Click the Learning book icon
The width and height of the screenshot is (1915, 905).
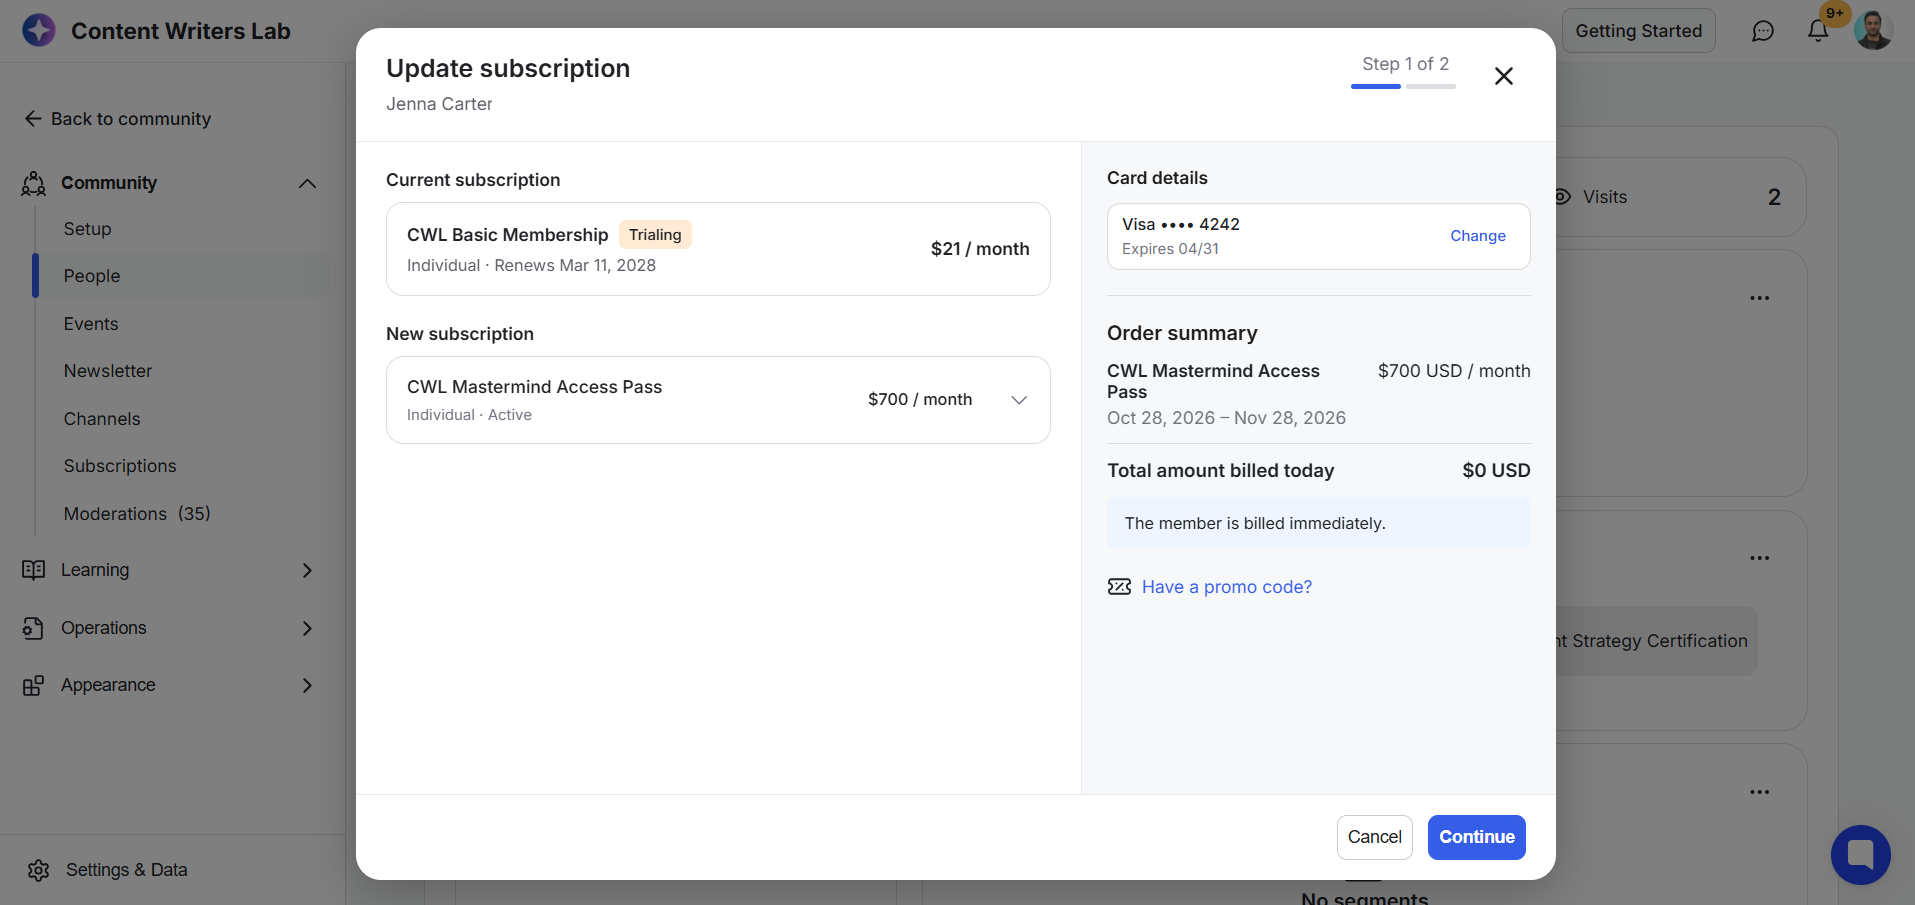click(34, 570)
